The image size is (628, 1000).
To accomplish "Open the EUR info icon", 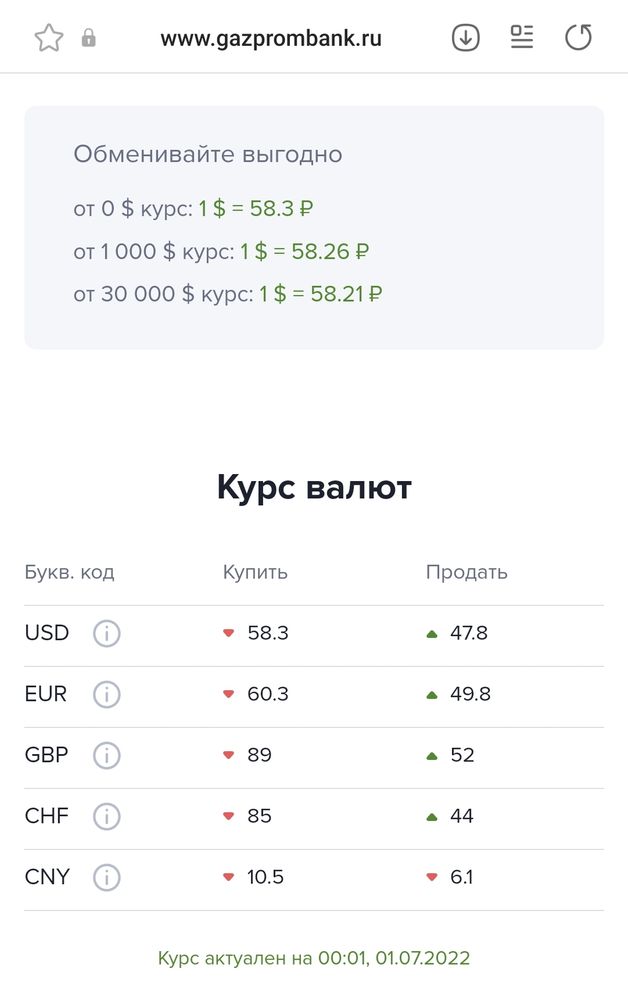I will [x=106, y=695].
